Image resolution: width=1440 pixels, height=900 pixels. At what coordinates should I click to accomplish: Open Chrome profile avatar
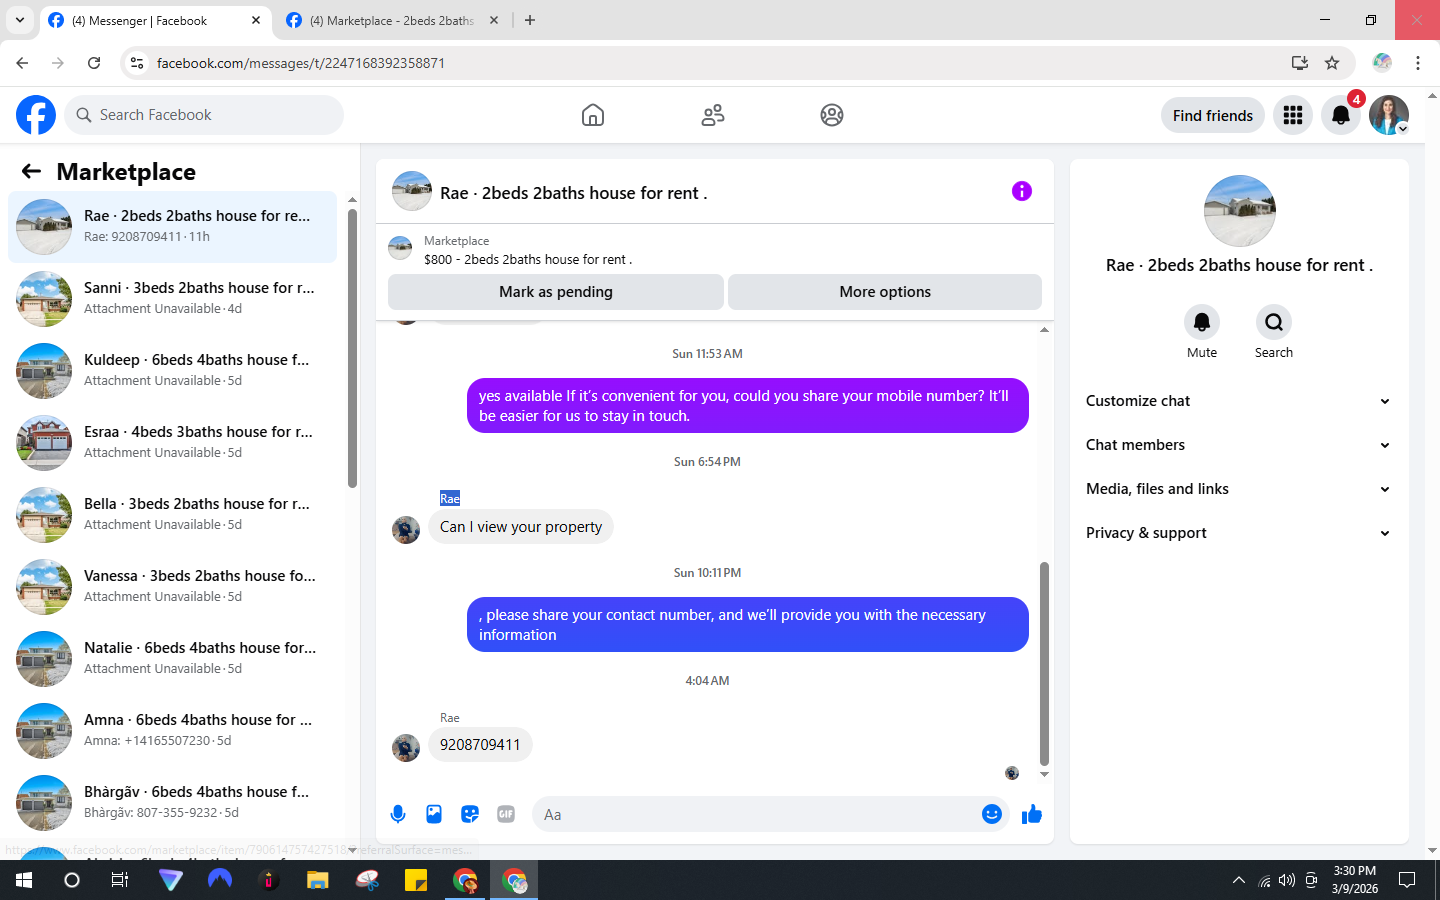(1382, 63)
